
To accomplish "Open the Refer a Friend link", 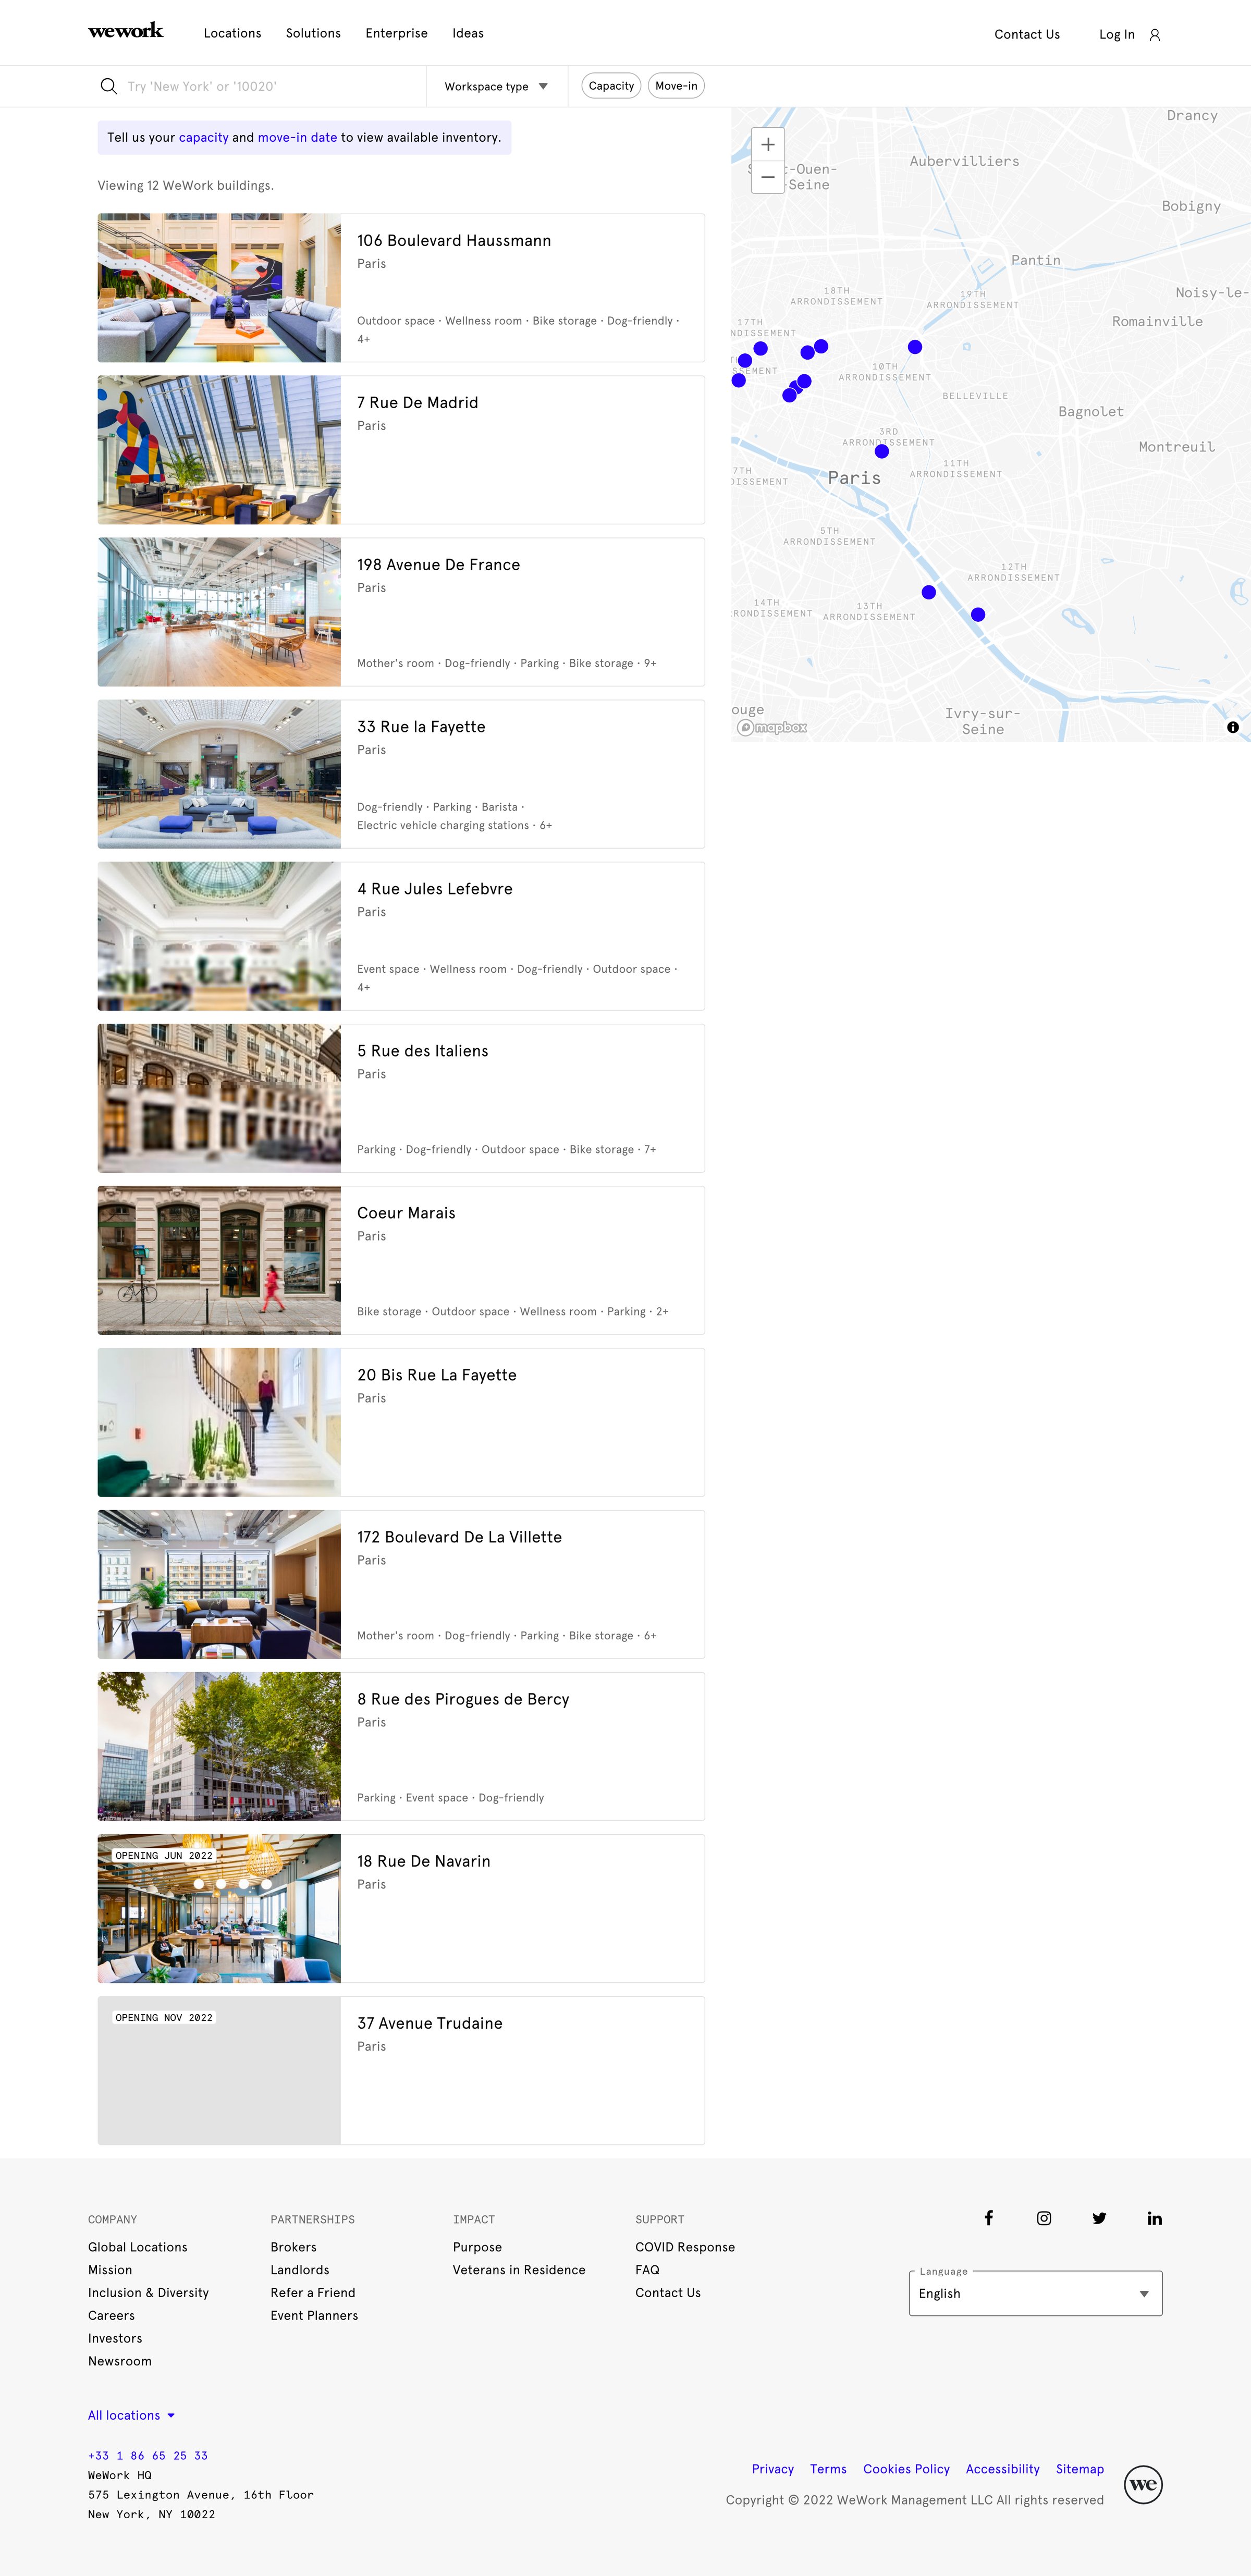I will (x=313, y=2293).
